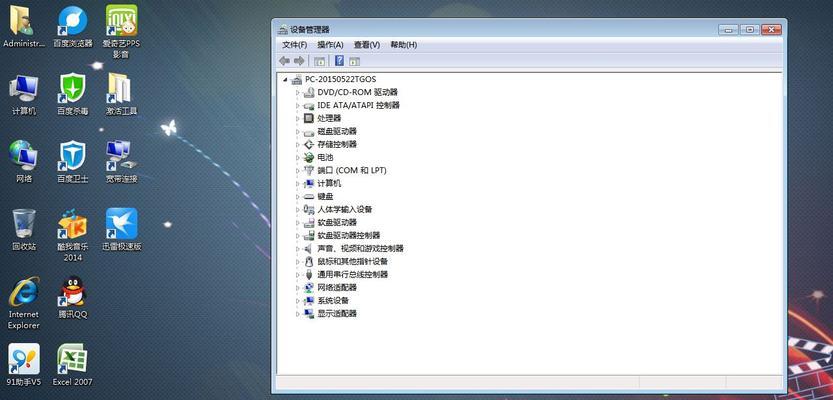Screen dimensions: 833x400
Task: Select the 鼠标和其他指针设备 item
Action: click(352, 262)
